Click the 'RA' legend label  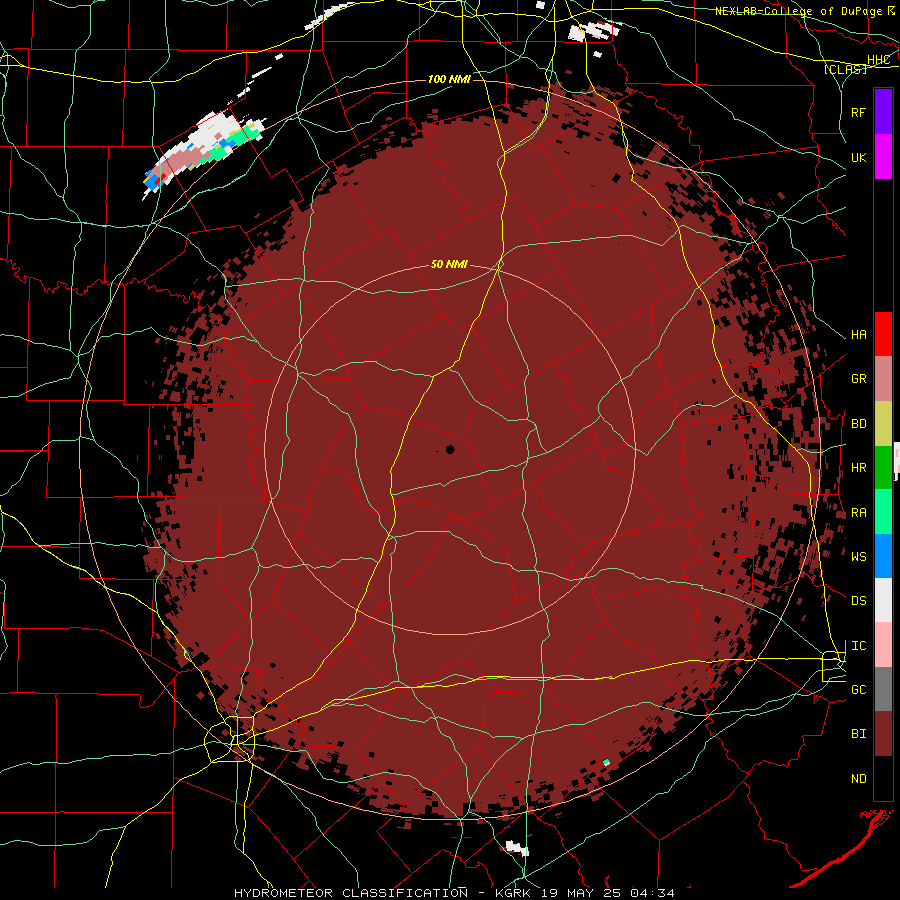(858, 512)
